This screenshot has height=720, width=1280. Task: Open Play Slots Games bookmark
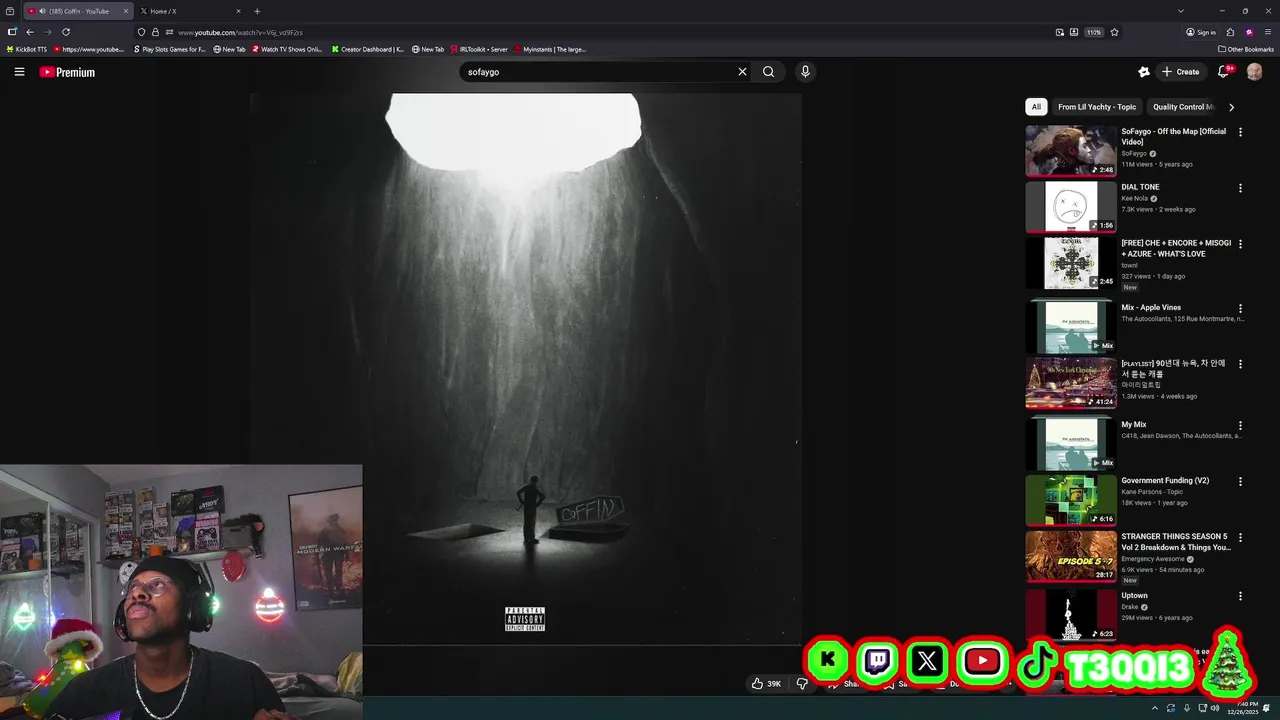(170, 49)
